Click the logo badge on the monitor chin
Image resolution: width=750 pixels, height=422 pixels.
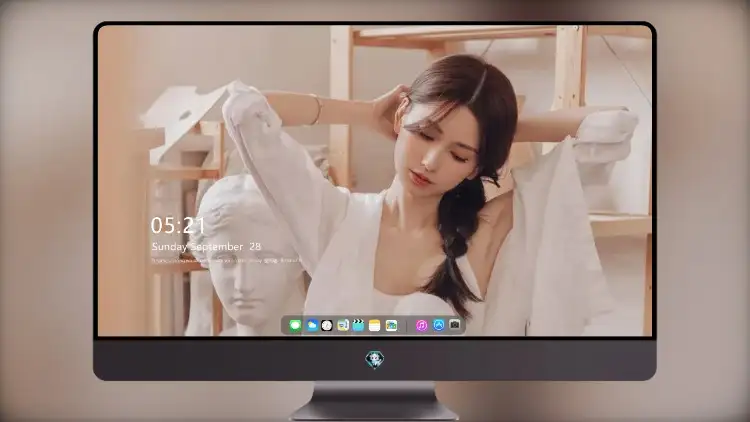coord(375,359)
